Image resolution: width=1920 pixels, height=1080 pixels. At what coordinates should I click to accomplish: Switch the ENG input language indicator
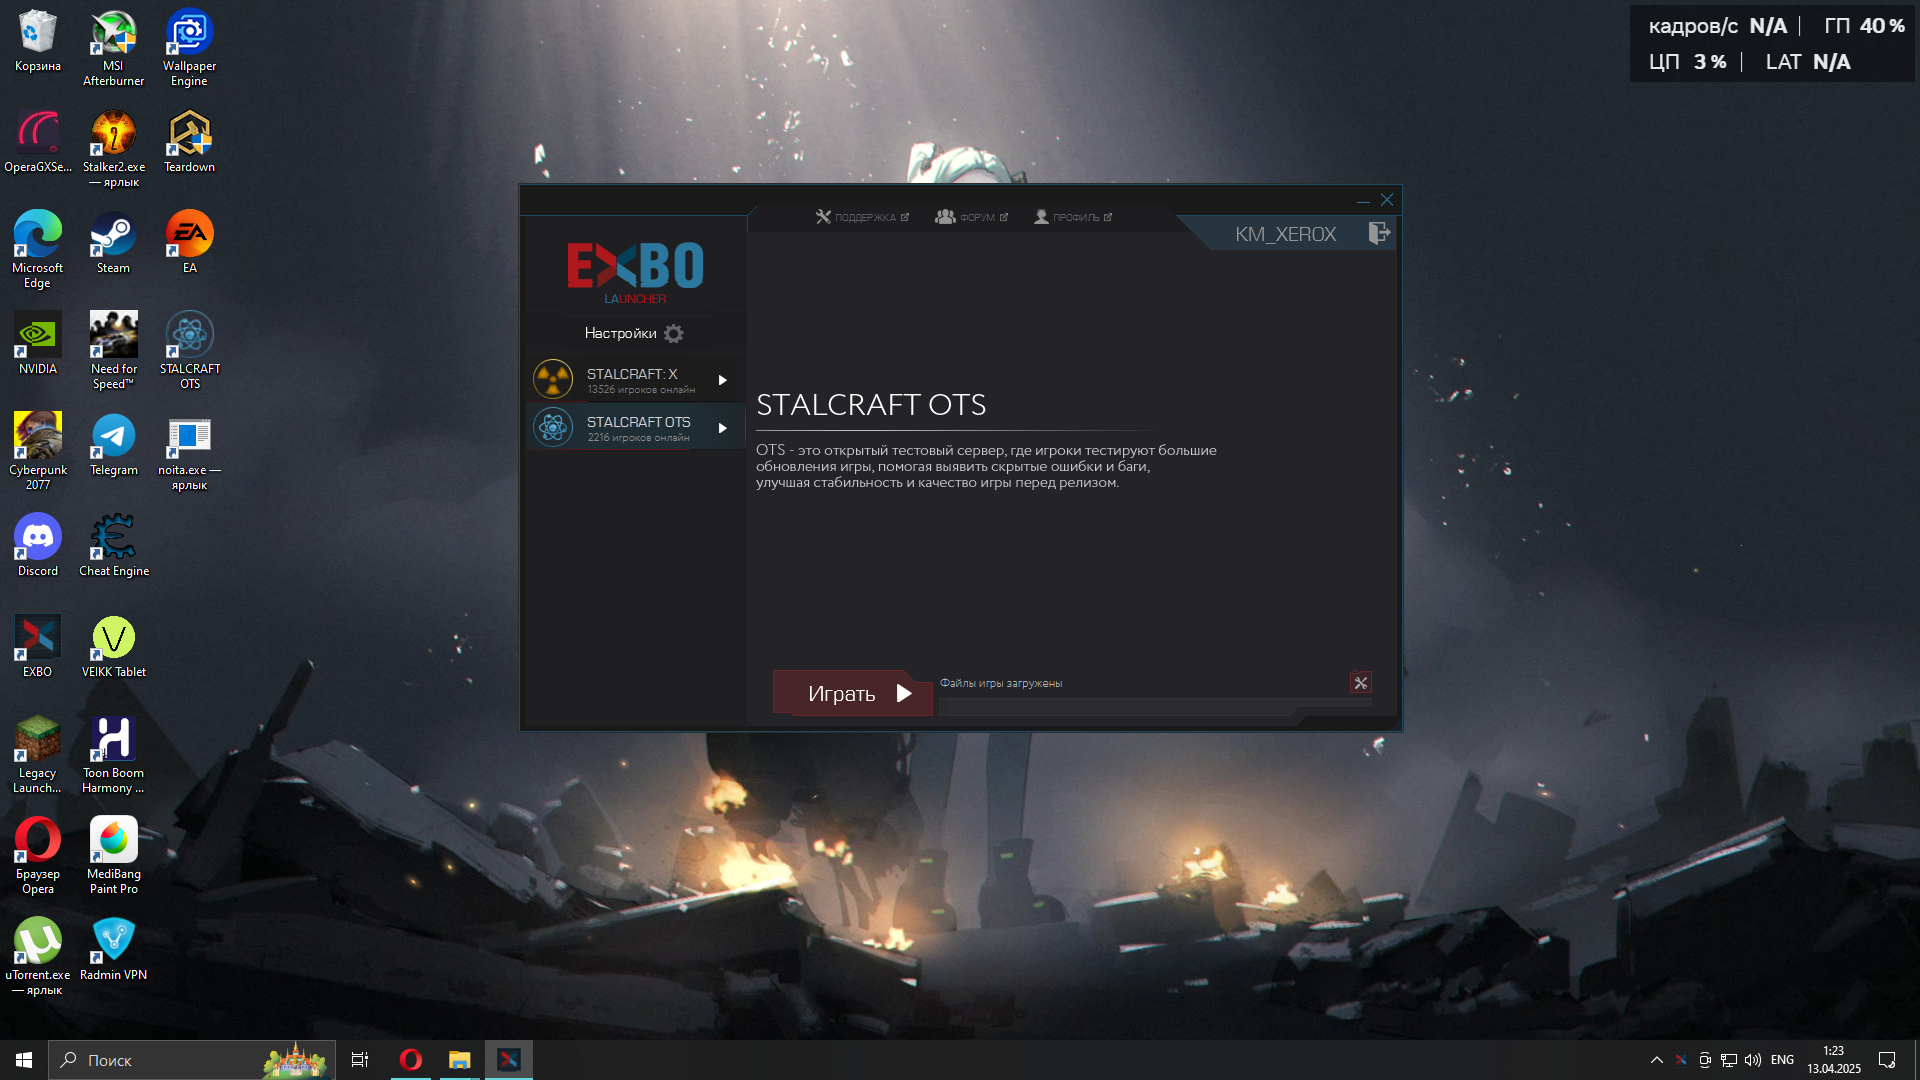point(1783,1060)
